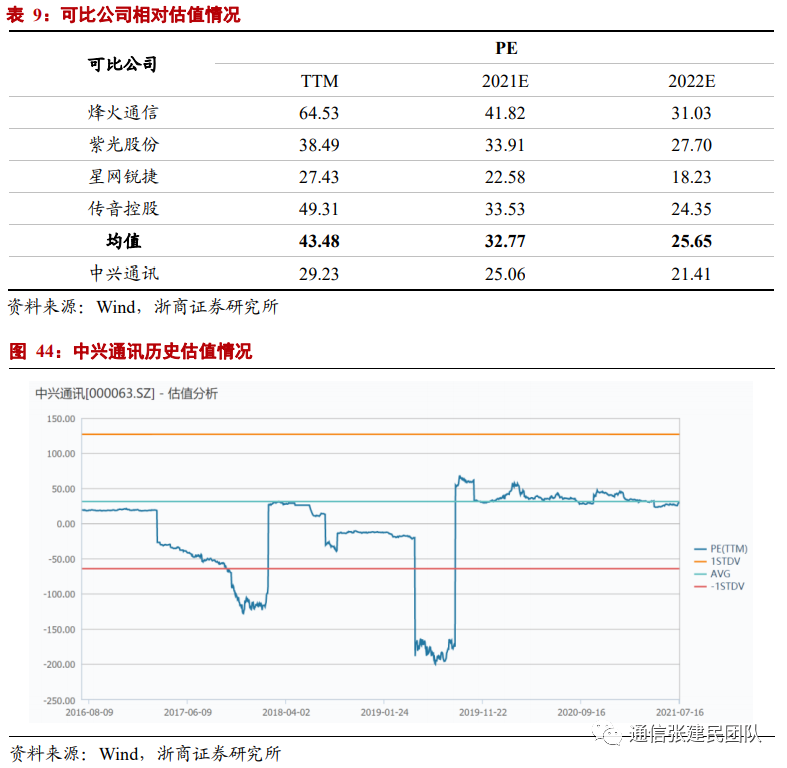Click the 2021-07-16 x-axis date
787x768 pixels.
pyautogui.click(x=680, y=712)
